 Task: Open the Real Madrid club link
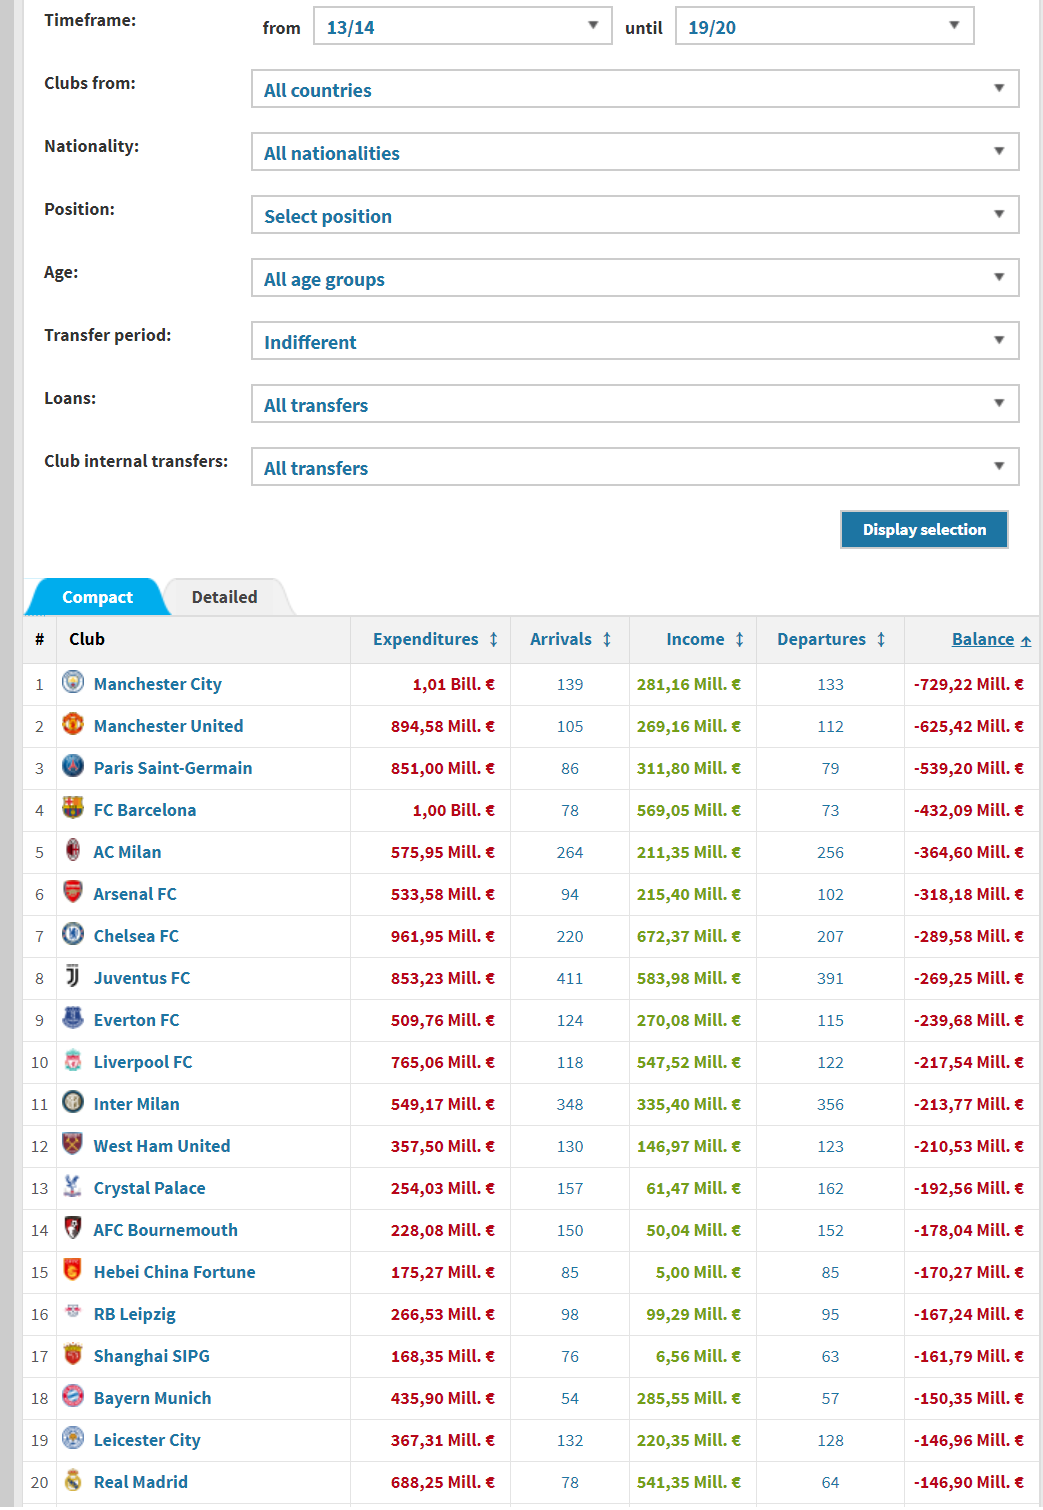(x=141, y=1482)
